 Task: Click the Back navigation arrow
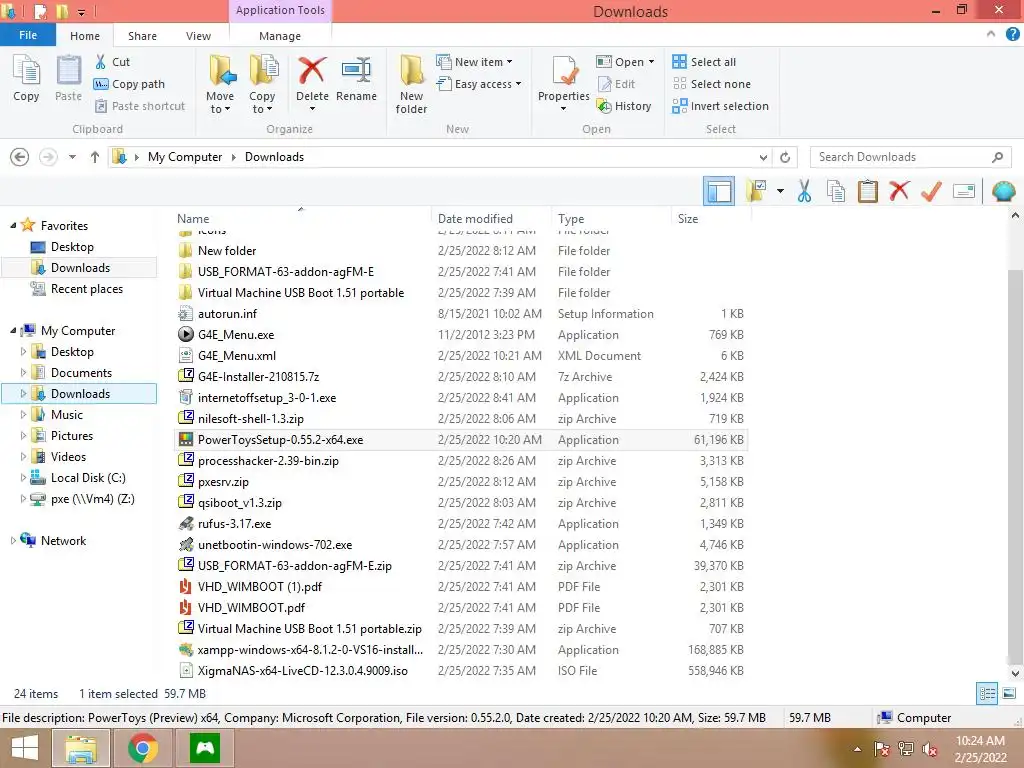point(20,157)
